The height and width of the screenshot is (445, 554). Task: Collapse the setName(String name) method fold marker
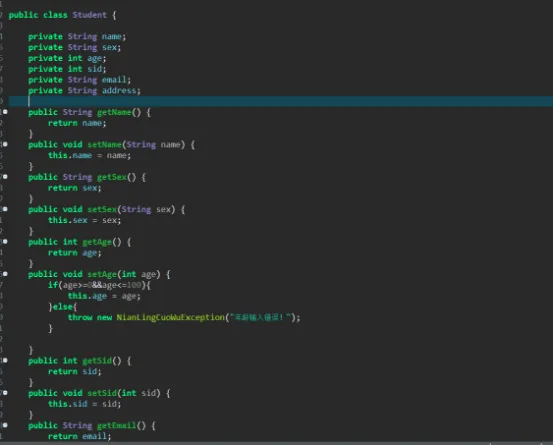5,144
